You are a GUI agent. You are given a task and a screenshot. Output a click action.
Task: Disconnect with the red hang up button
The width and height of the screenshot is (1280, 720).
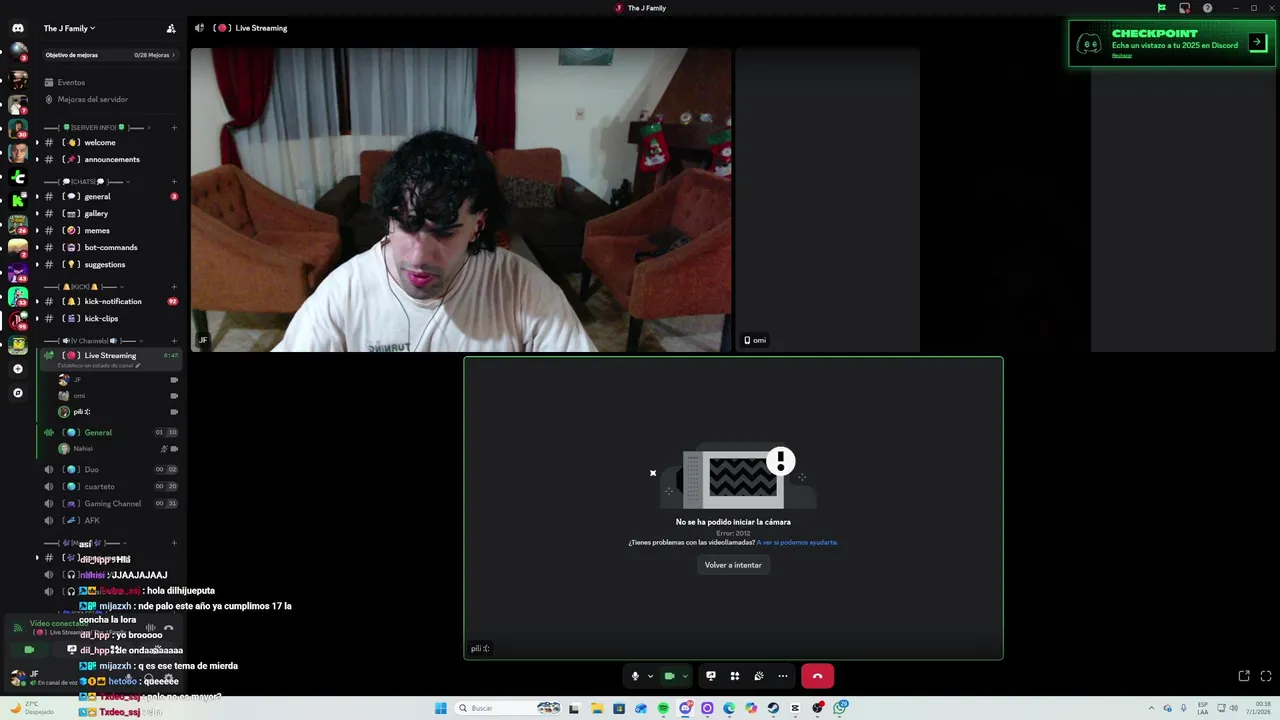point(817,676)
